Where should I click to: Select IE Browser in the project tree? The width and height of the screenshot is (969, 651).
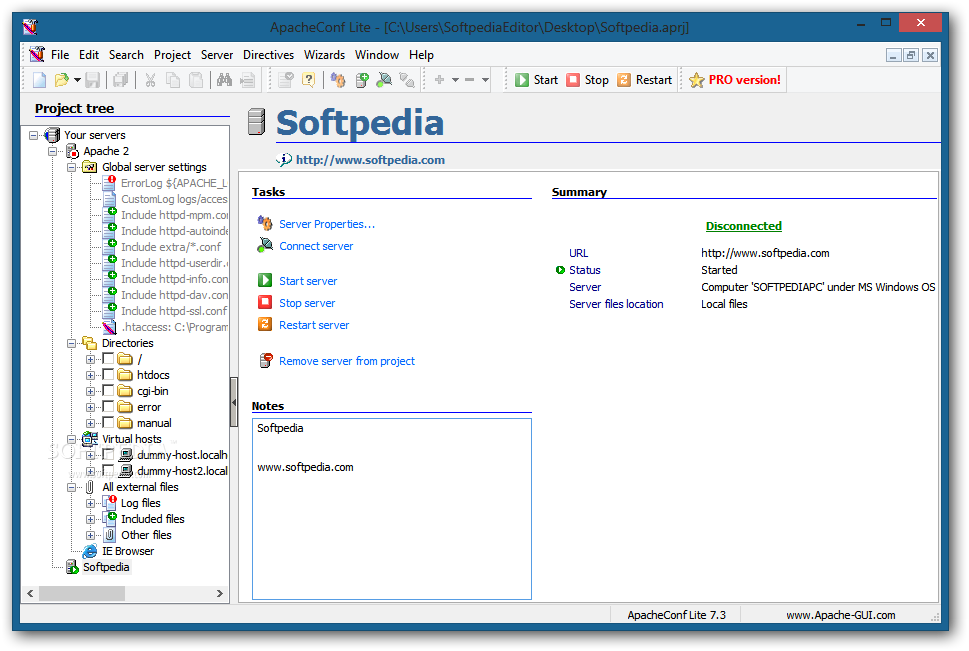coord(128,551)
